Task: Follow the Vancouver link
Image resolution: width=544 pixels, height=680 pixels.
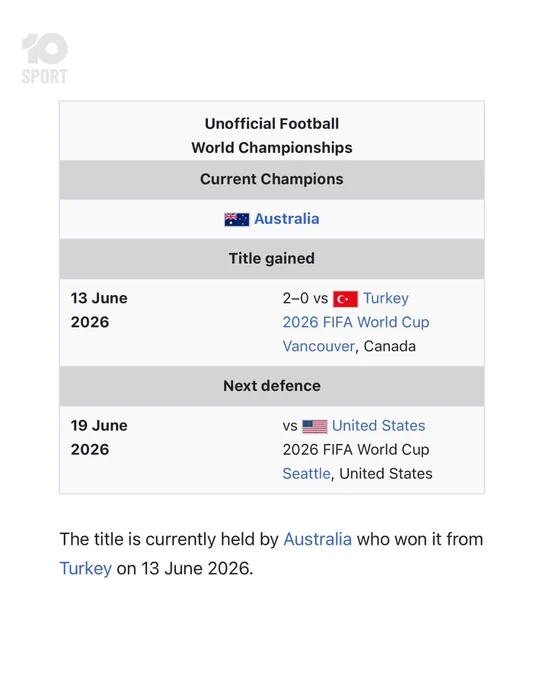Action: (319, 346)
